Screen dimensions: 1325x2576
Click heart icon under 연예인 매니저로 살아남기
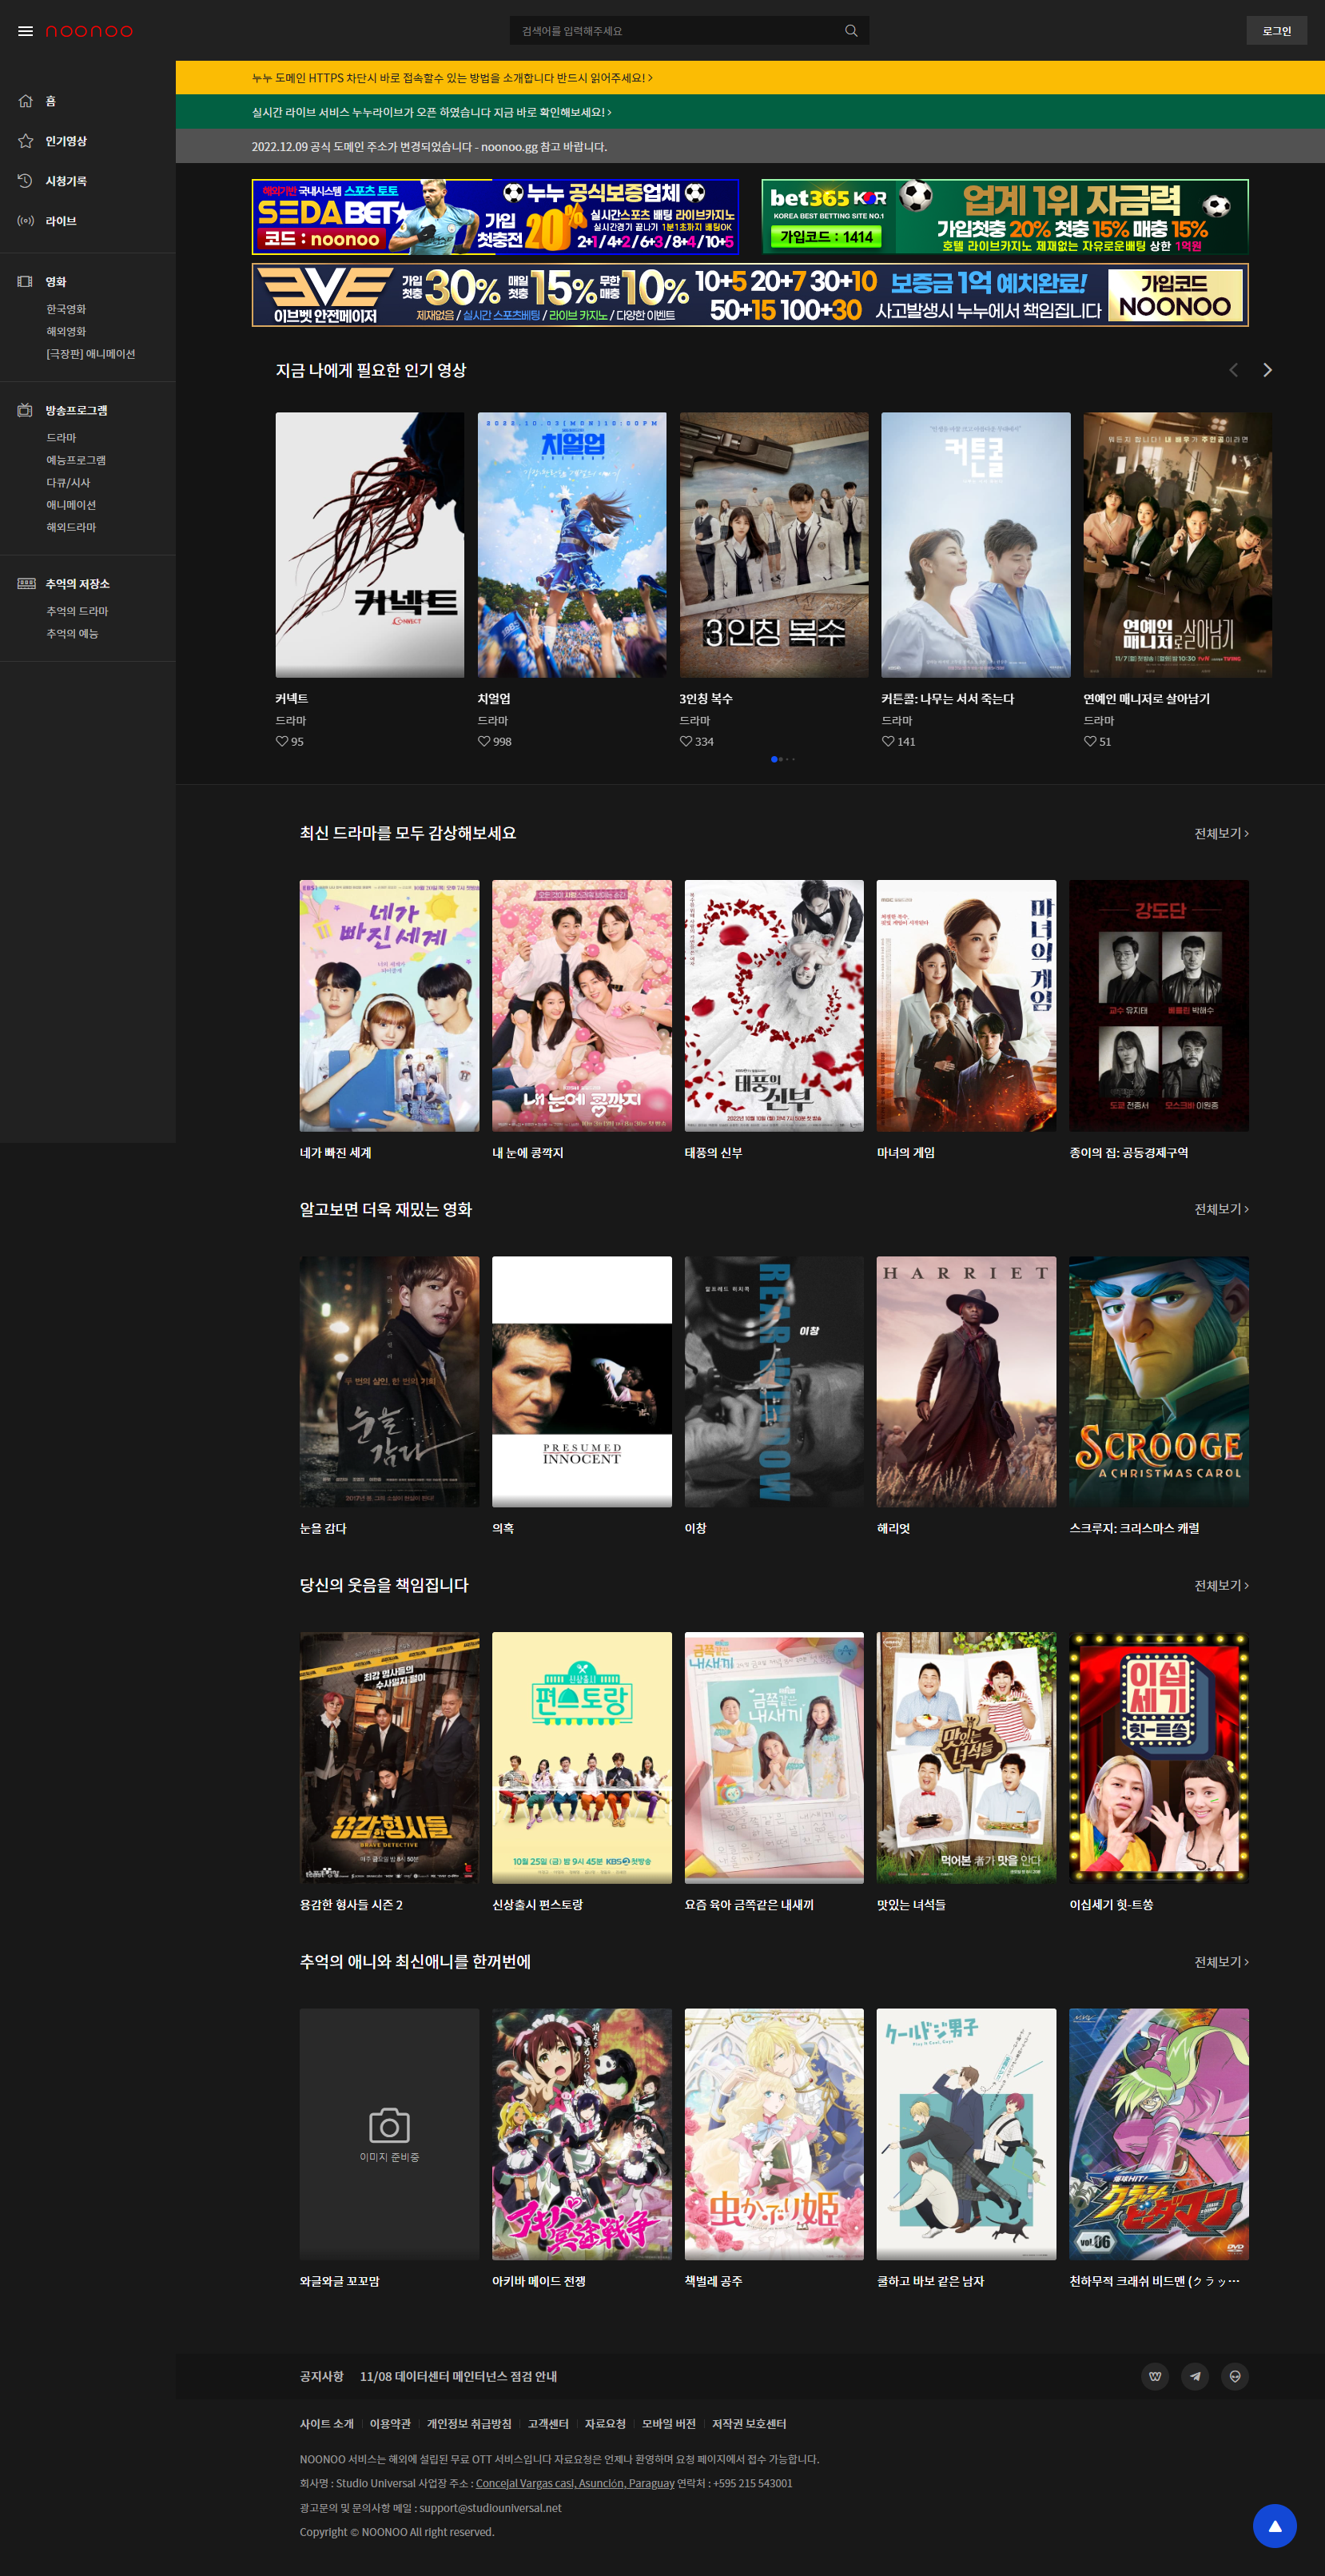1090,741
